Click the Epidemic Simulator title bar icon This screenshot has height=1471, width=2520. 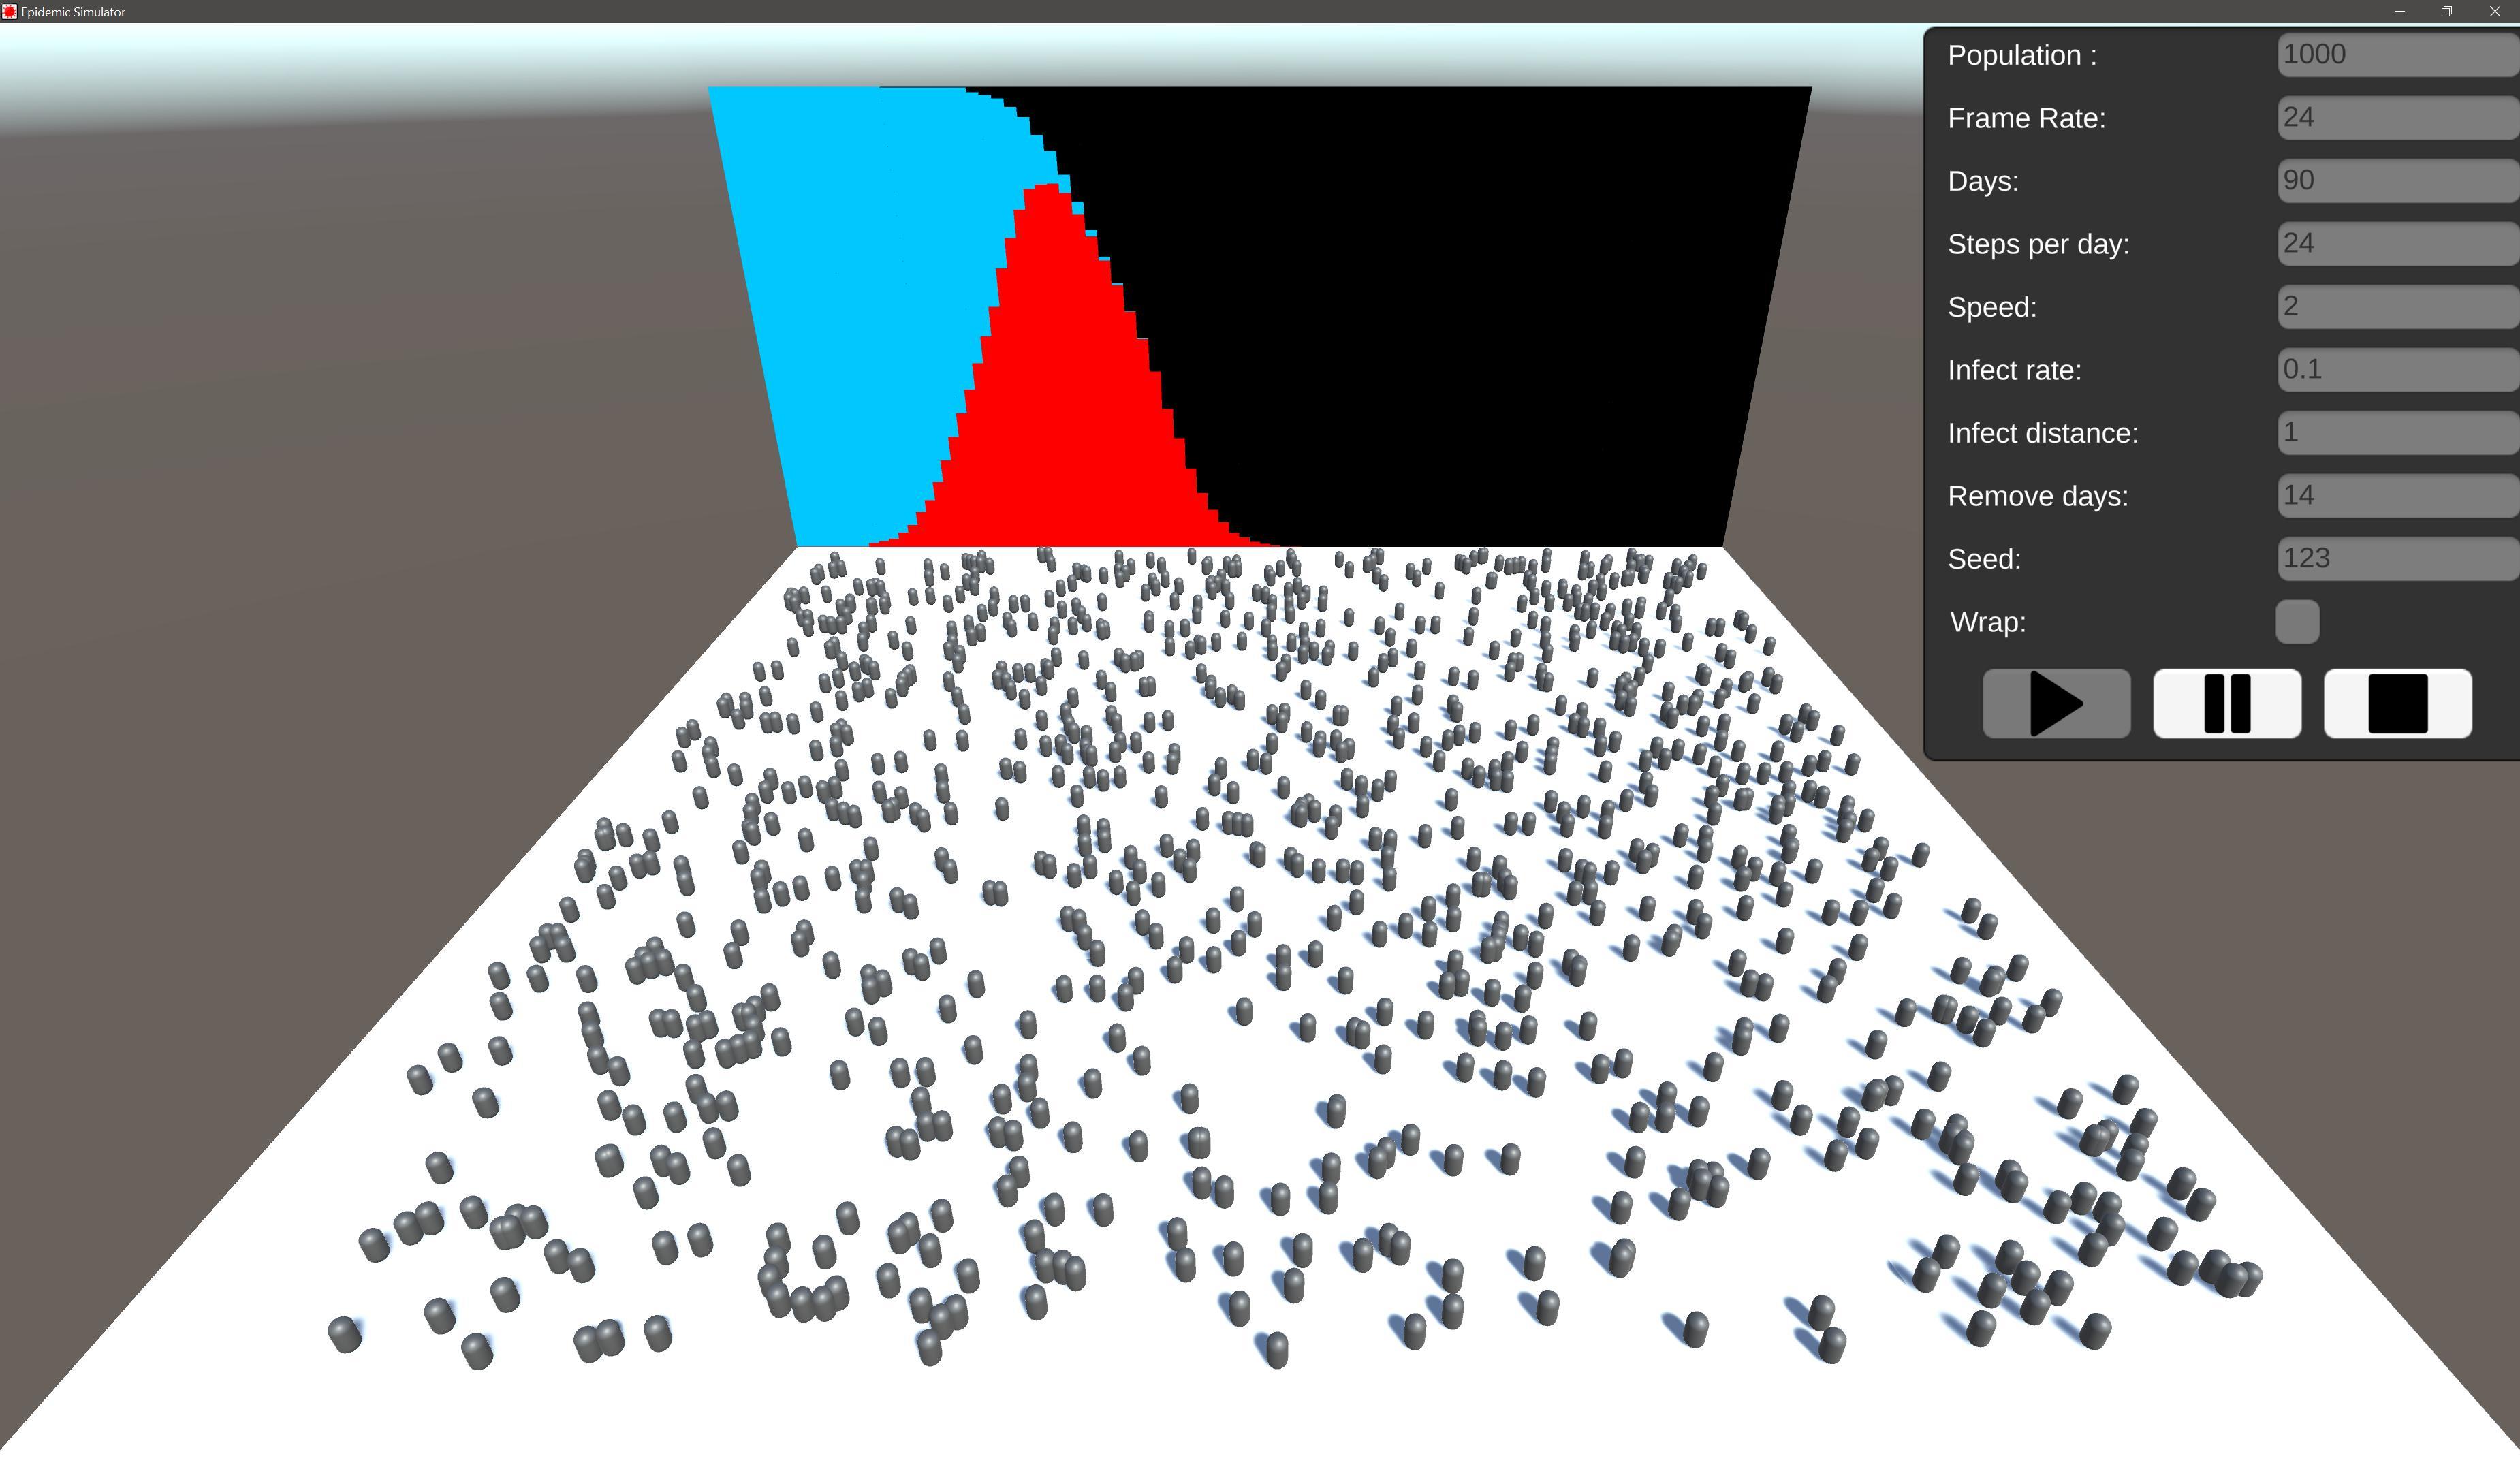click(9, 11)
